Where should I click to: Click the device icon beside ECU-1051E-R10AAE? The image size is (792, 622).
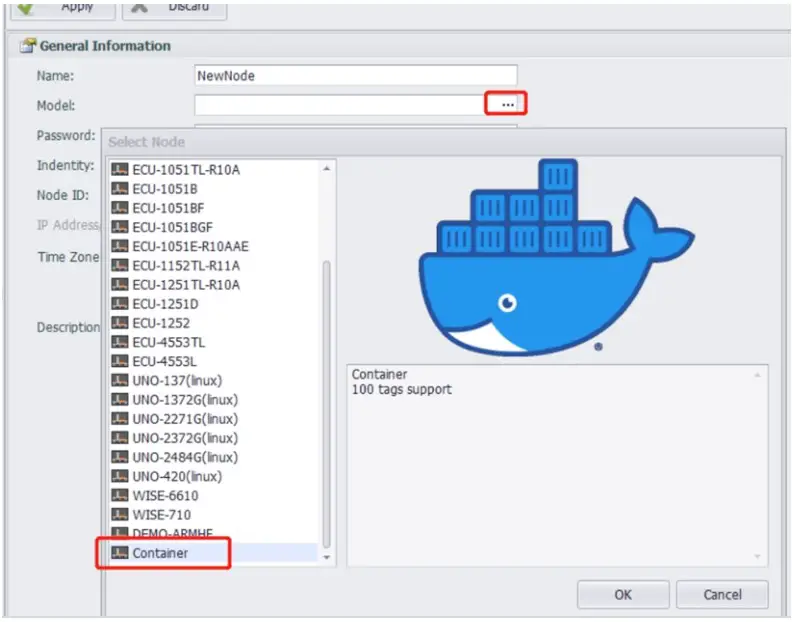click(120, 246)
